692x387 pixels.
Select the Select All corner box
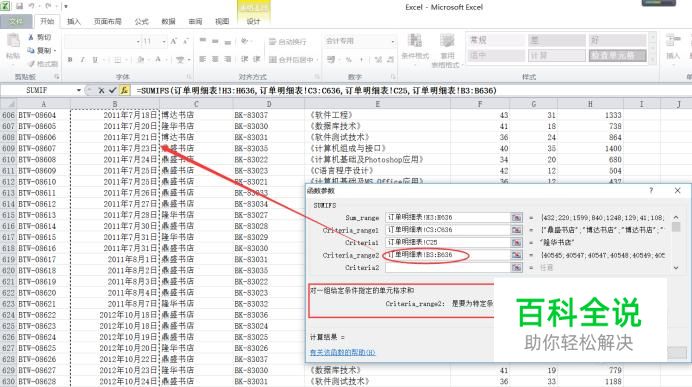click(8, 104)
